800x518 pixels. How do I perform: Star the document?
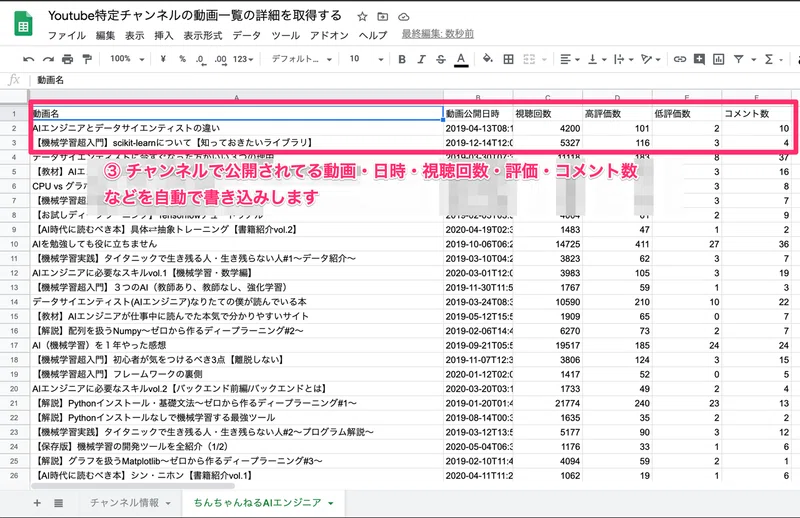(x=362, y=16)
